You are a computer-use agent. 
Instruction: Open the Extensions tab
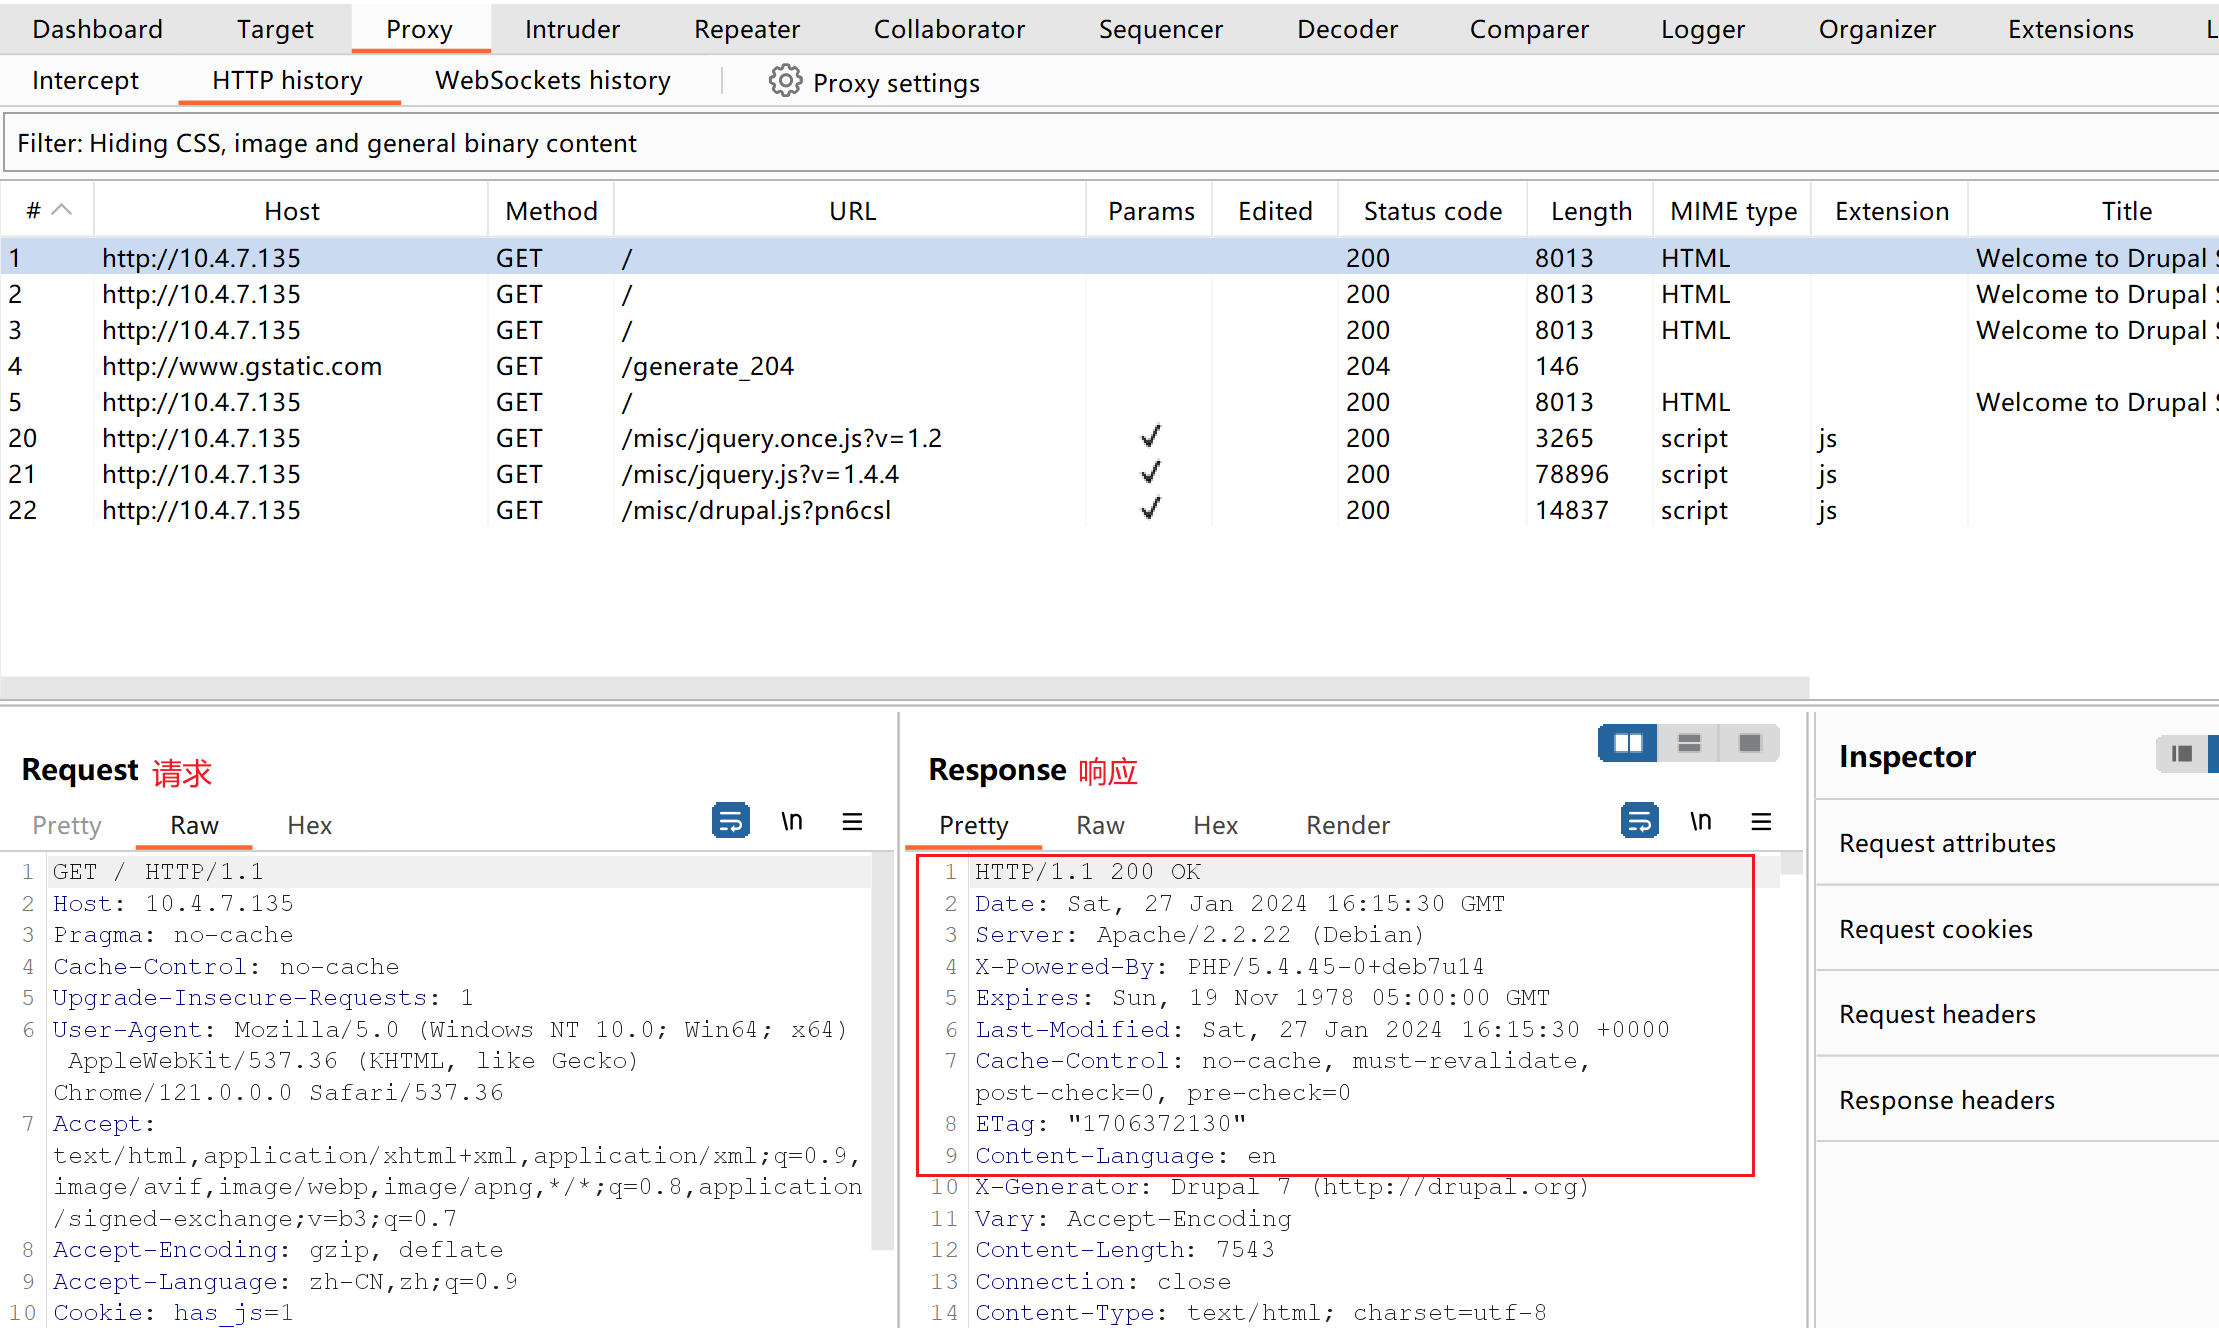[2071, 29]
